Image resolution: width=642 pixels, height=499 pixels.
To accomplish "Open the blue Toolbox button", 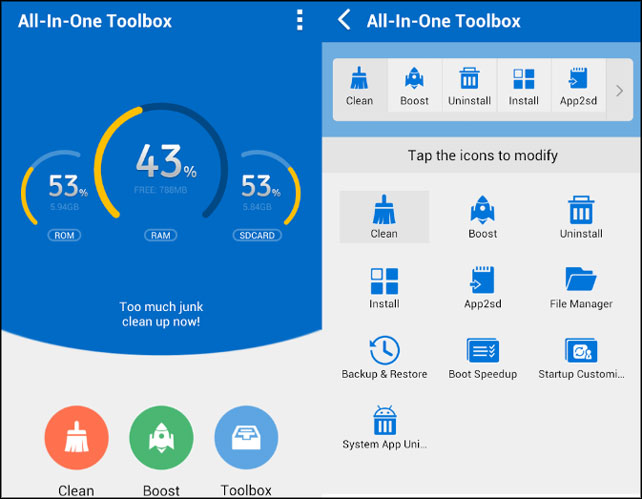I will pyautogui.click(x=246, y=439).
